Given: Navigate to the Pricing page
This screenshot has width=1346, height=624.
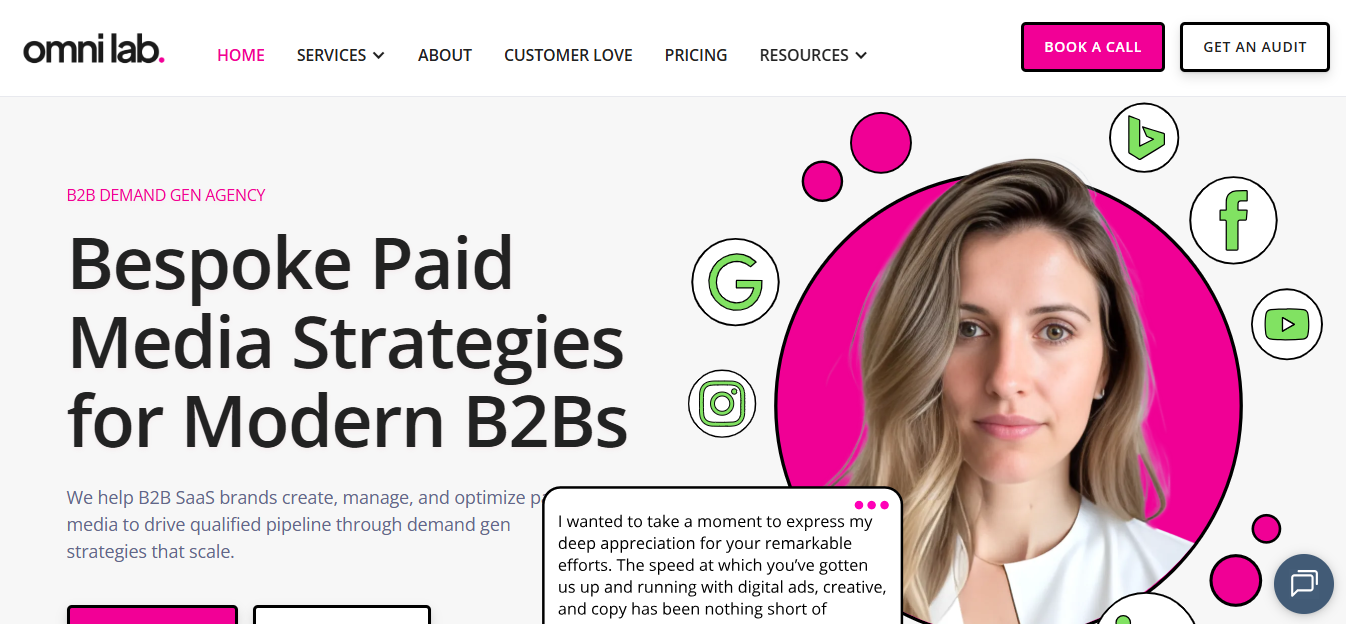Looking at the screenshot, I should [696, 55].
